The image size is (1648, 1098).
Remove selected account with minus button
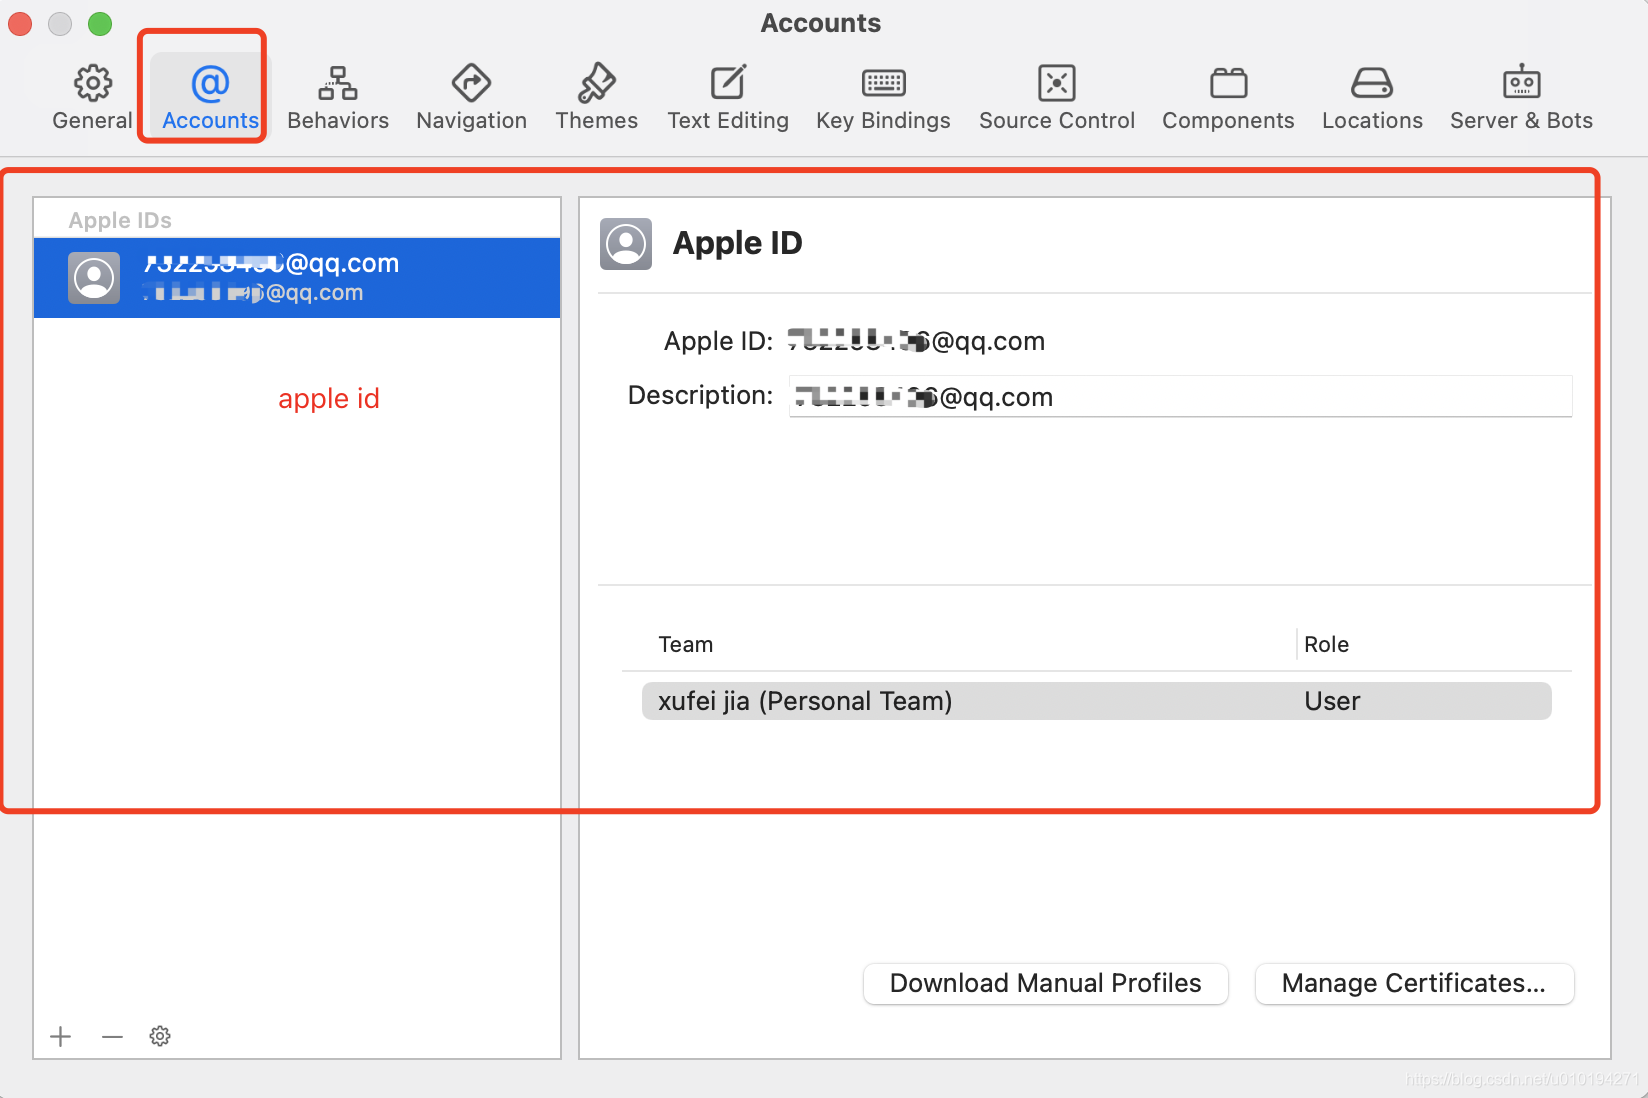[112, 1036]
